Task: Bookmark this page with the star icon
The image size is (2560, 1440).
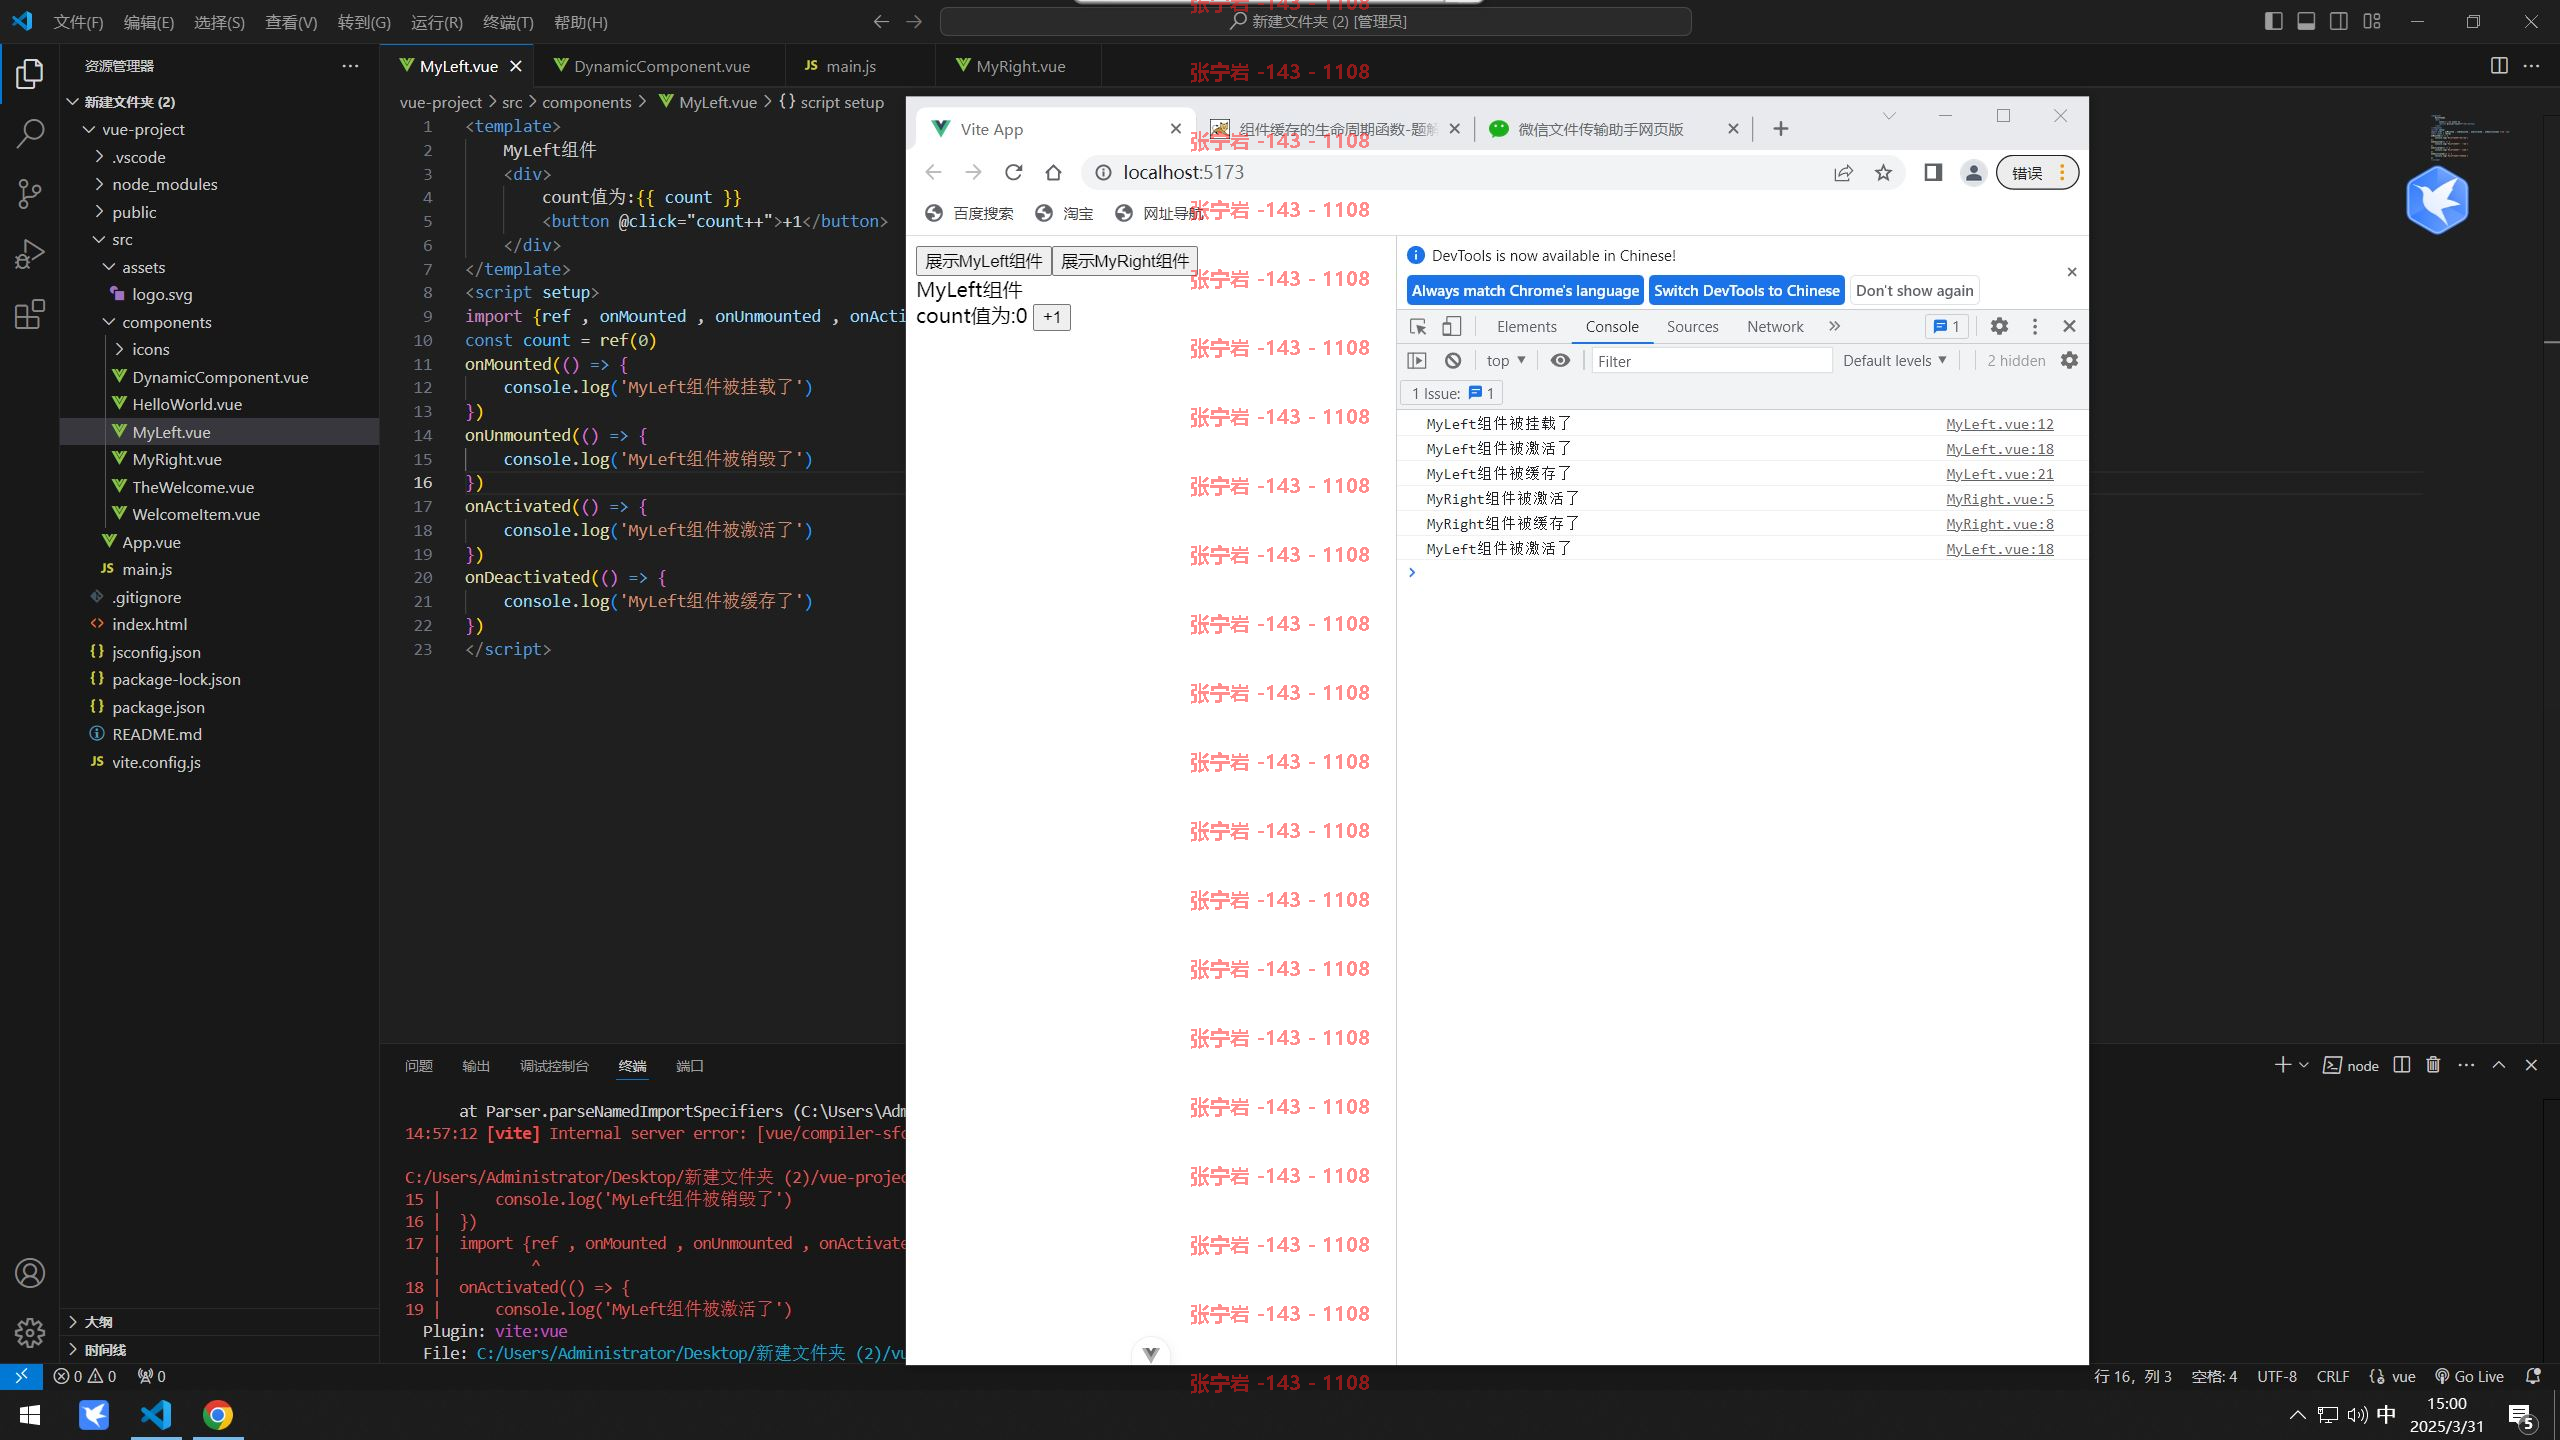Action: click(1883, 172)
